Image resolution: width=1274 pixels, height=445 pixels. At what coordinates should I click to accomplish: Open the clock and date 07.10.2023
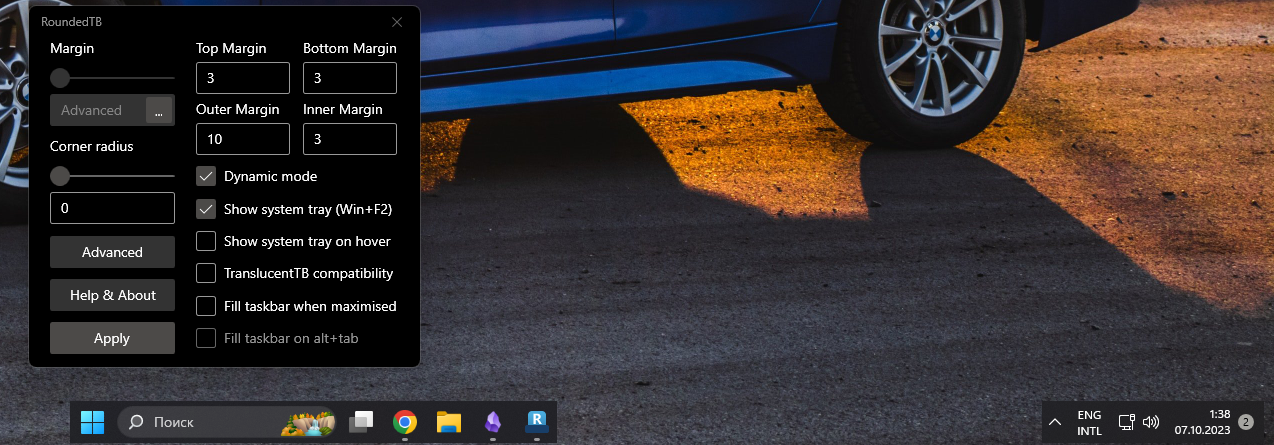click(1202, 422)
